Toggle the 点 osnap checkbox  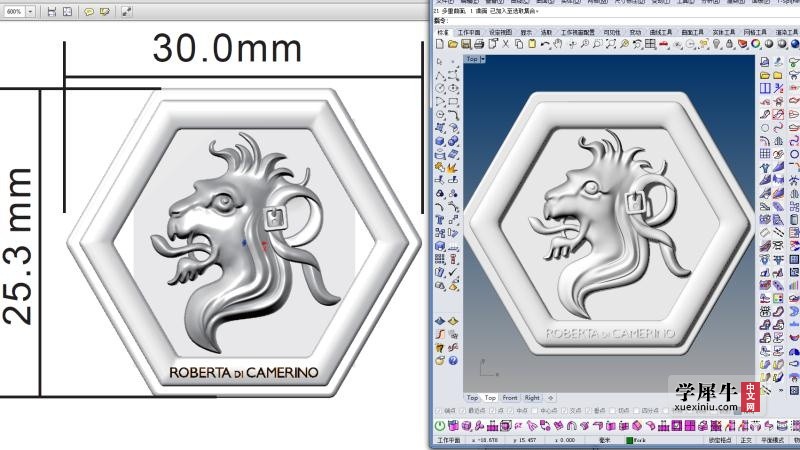493,411
